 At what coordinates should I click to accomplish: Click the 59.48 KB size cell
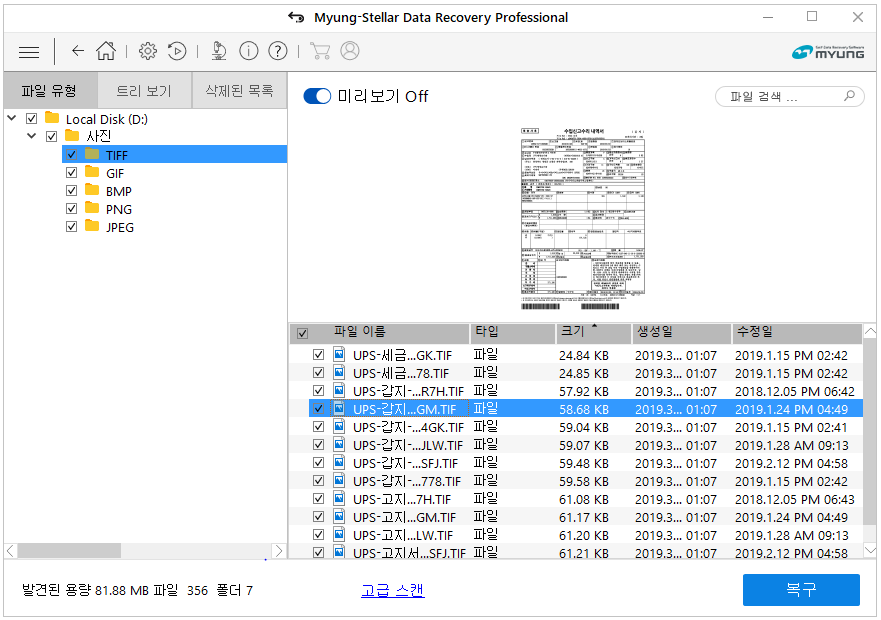pyautogui.click(x=584, y=464)
